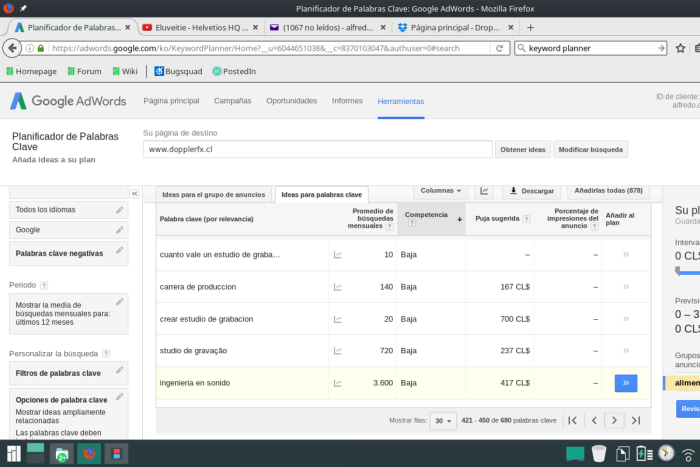Open the PostedIn bookmark
This screenshot has width=700, height=467.
[x=234, y=71]
